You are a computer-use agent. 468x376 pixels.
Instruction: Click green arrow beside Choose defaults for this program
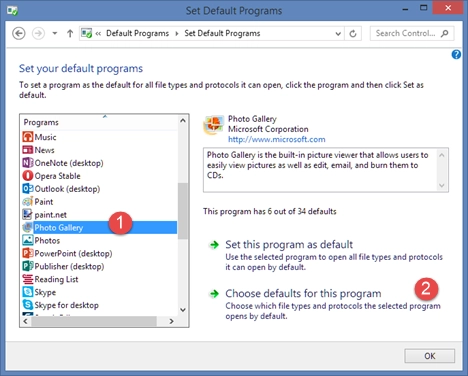(214, 294)
